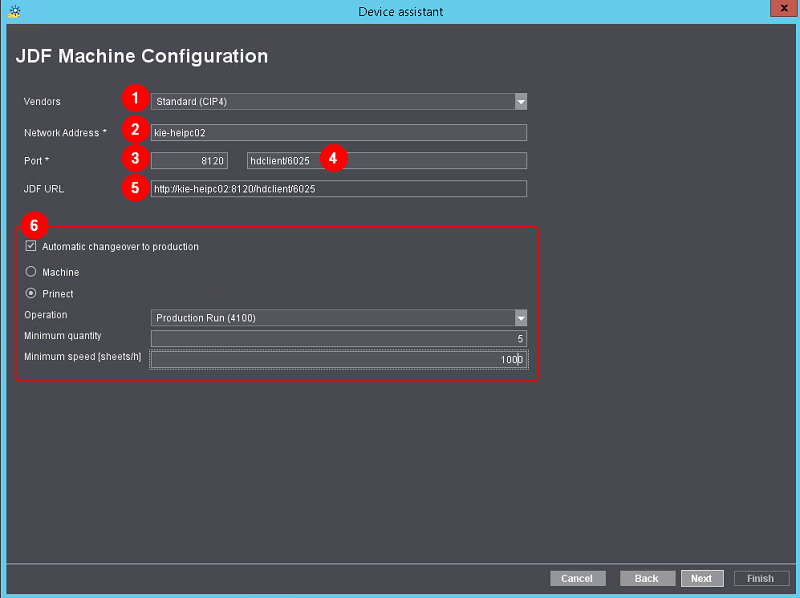Viewport: 800px width, 598px height.
Task: Click the red callout marker number 2
Action: (132, 130)
